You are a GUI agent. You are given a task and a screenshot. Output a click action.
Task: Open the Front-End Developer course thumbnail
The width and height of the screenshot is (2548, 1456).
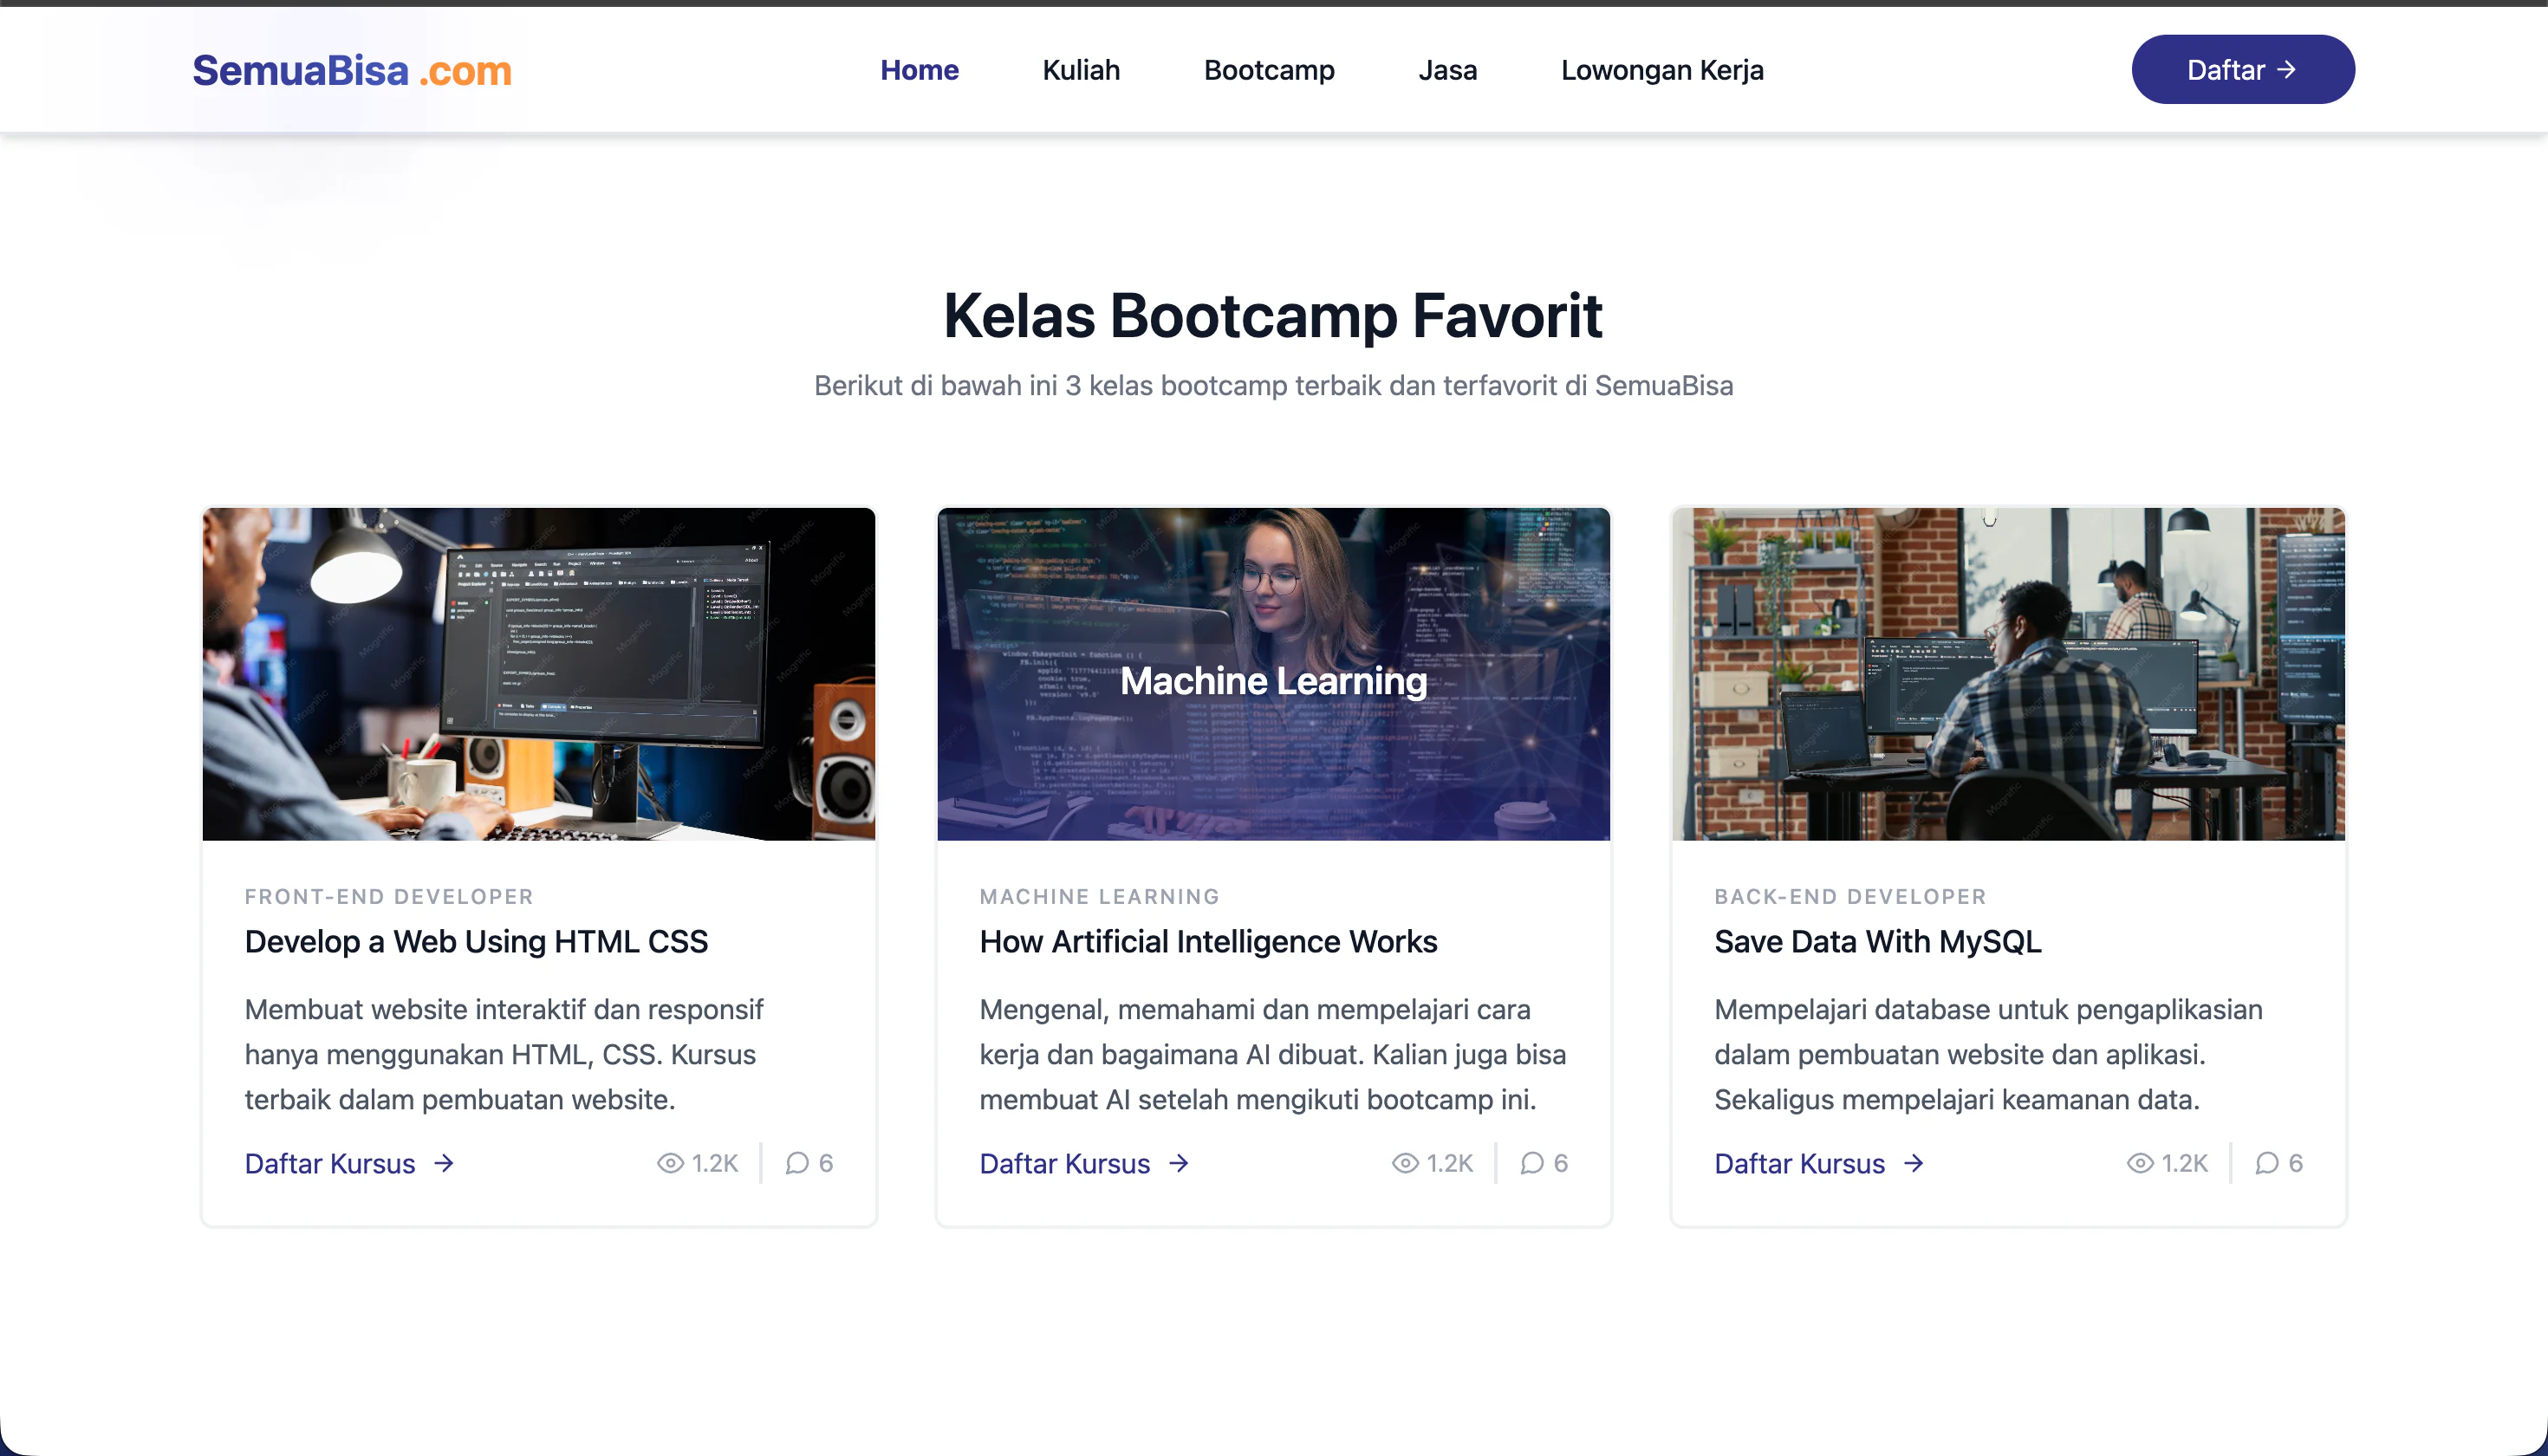click(x=539, y=674)
